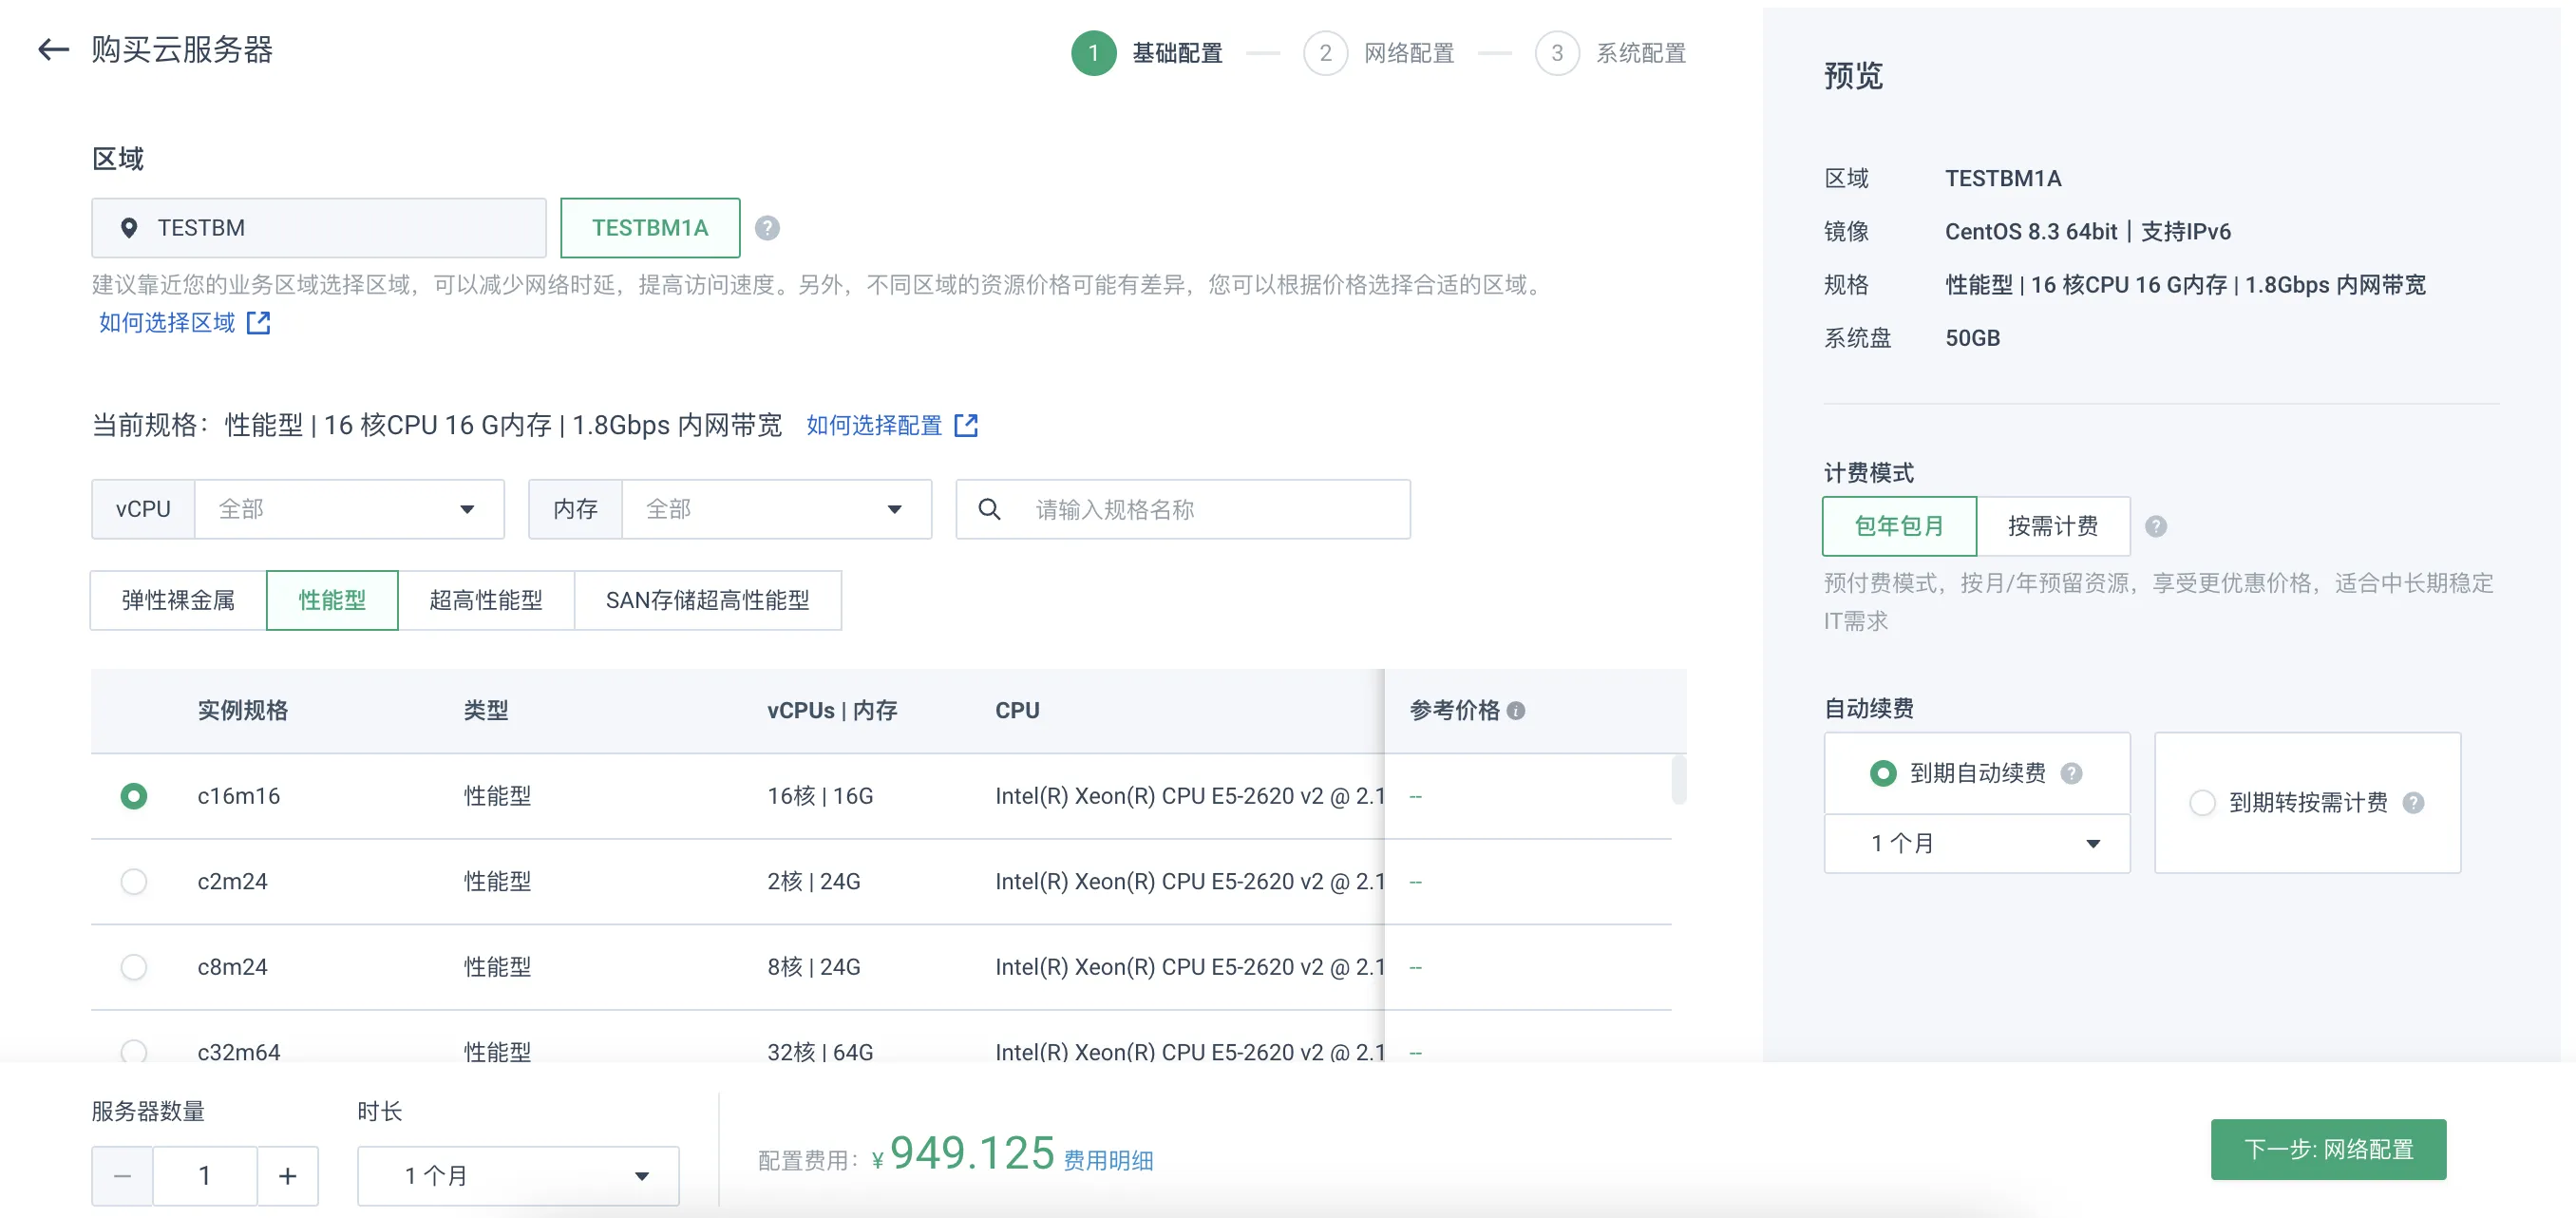
Task: Click step 2 网络配置 indicator
Action: tap(1380, 53)
